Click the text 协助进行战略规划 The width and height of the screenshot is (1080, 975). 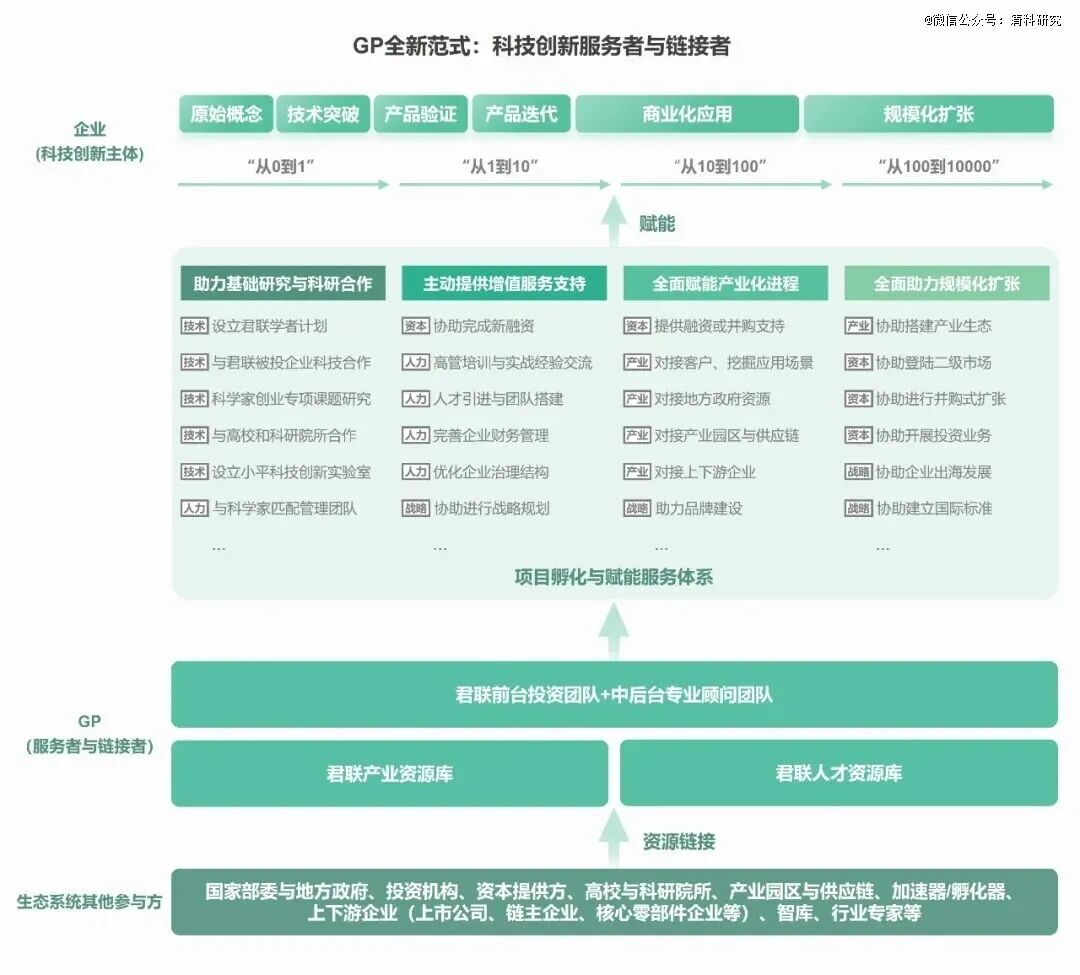coord(492,508)
